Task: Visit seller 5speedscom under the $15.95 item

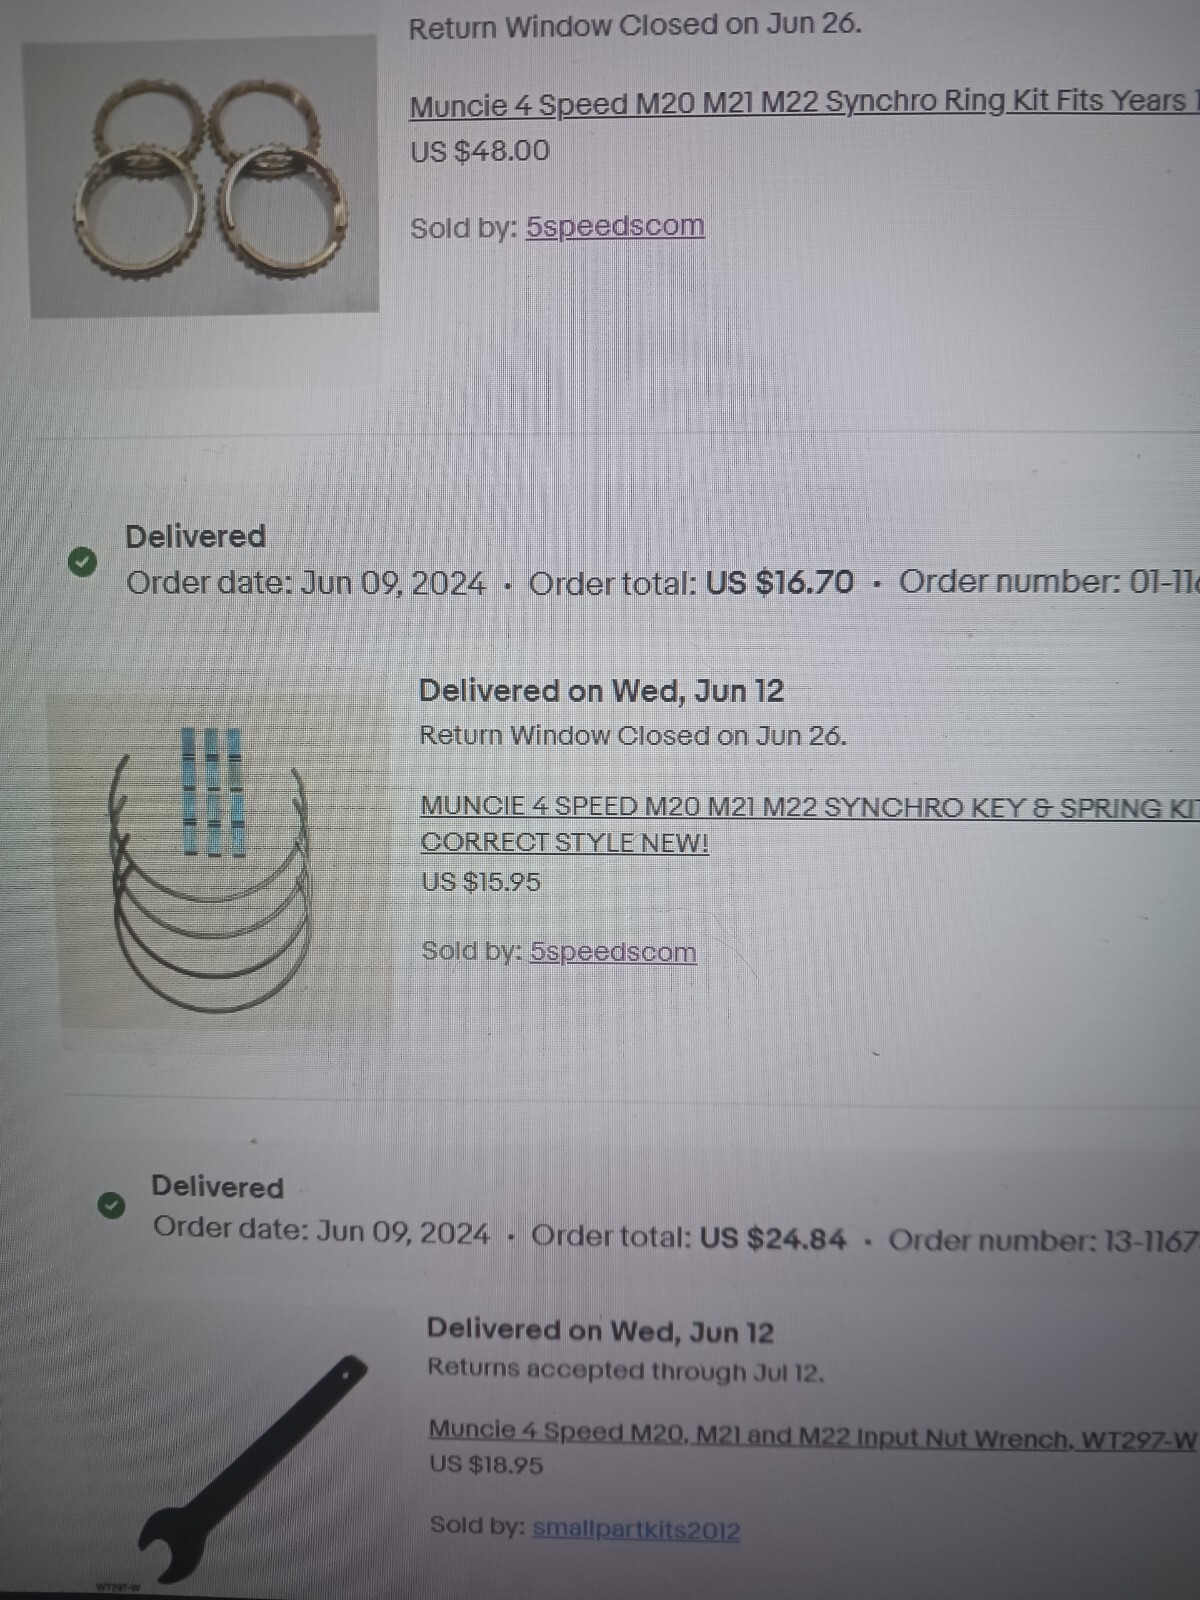Action: (x=613, y=952)
